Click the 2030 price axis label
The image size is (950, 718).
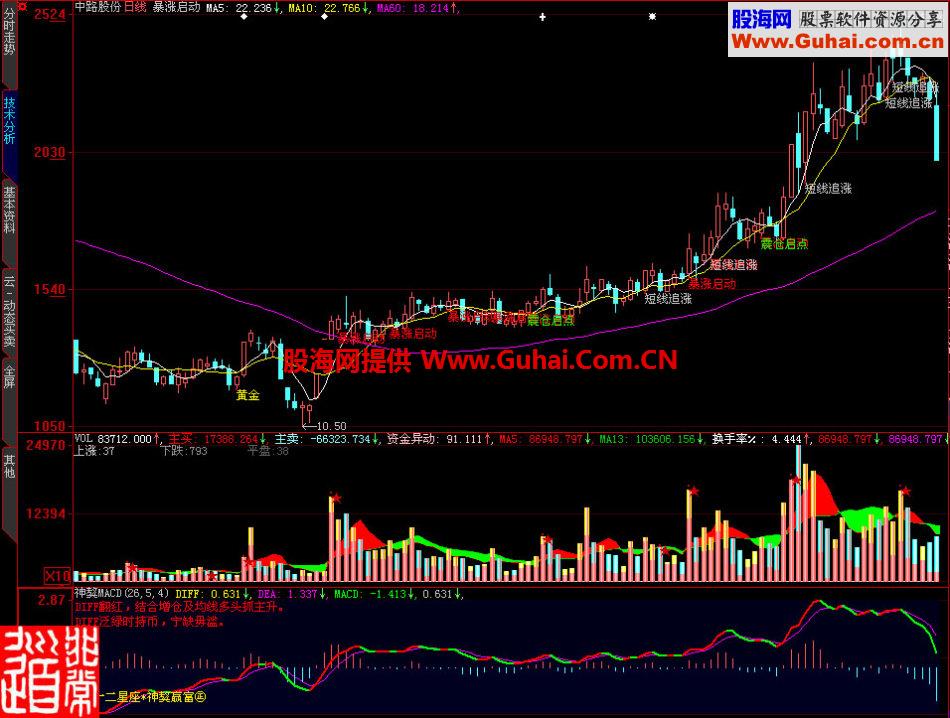50,152
